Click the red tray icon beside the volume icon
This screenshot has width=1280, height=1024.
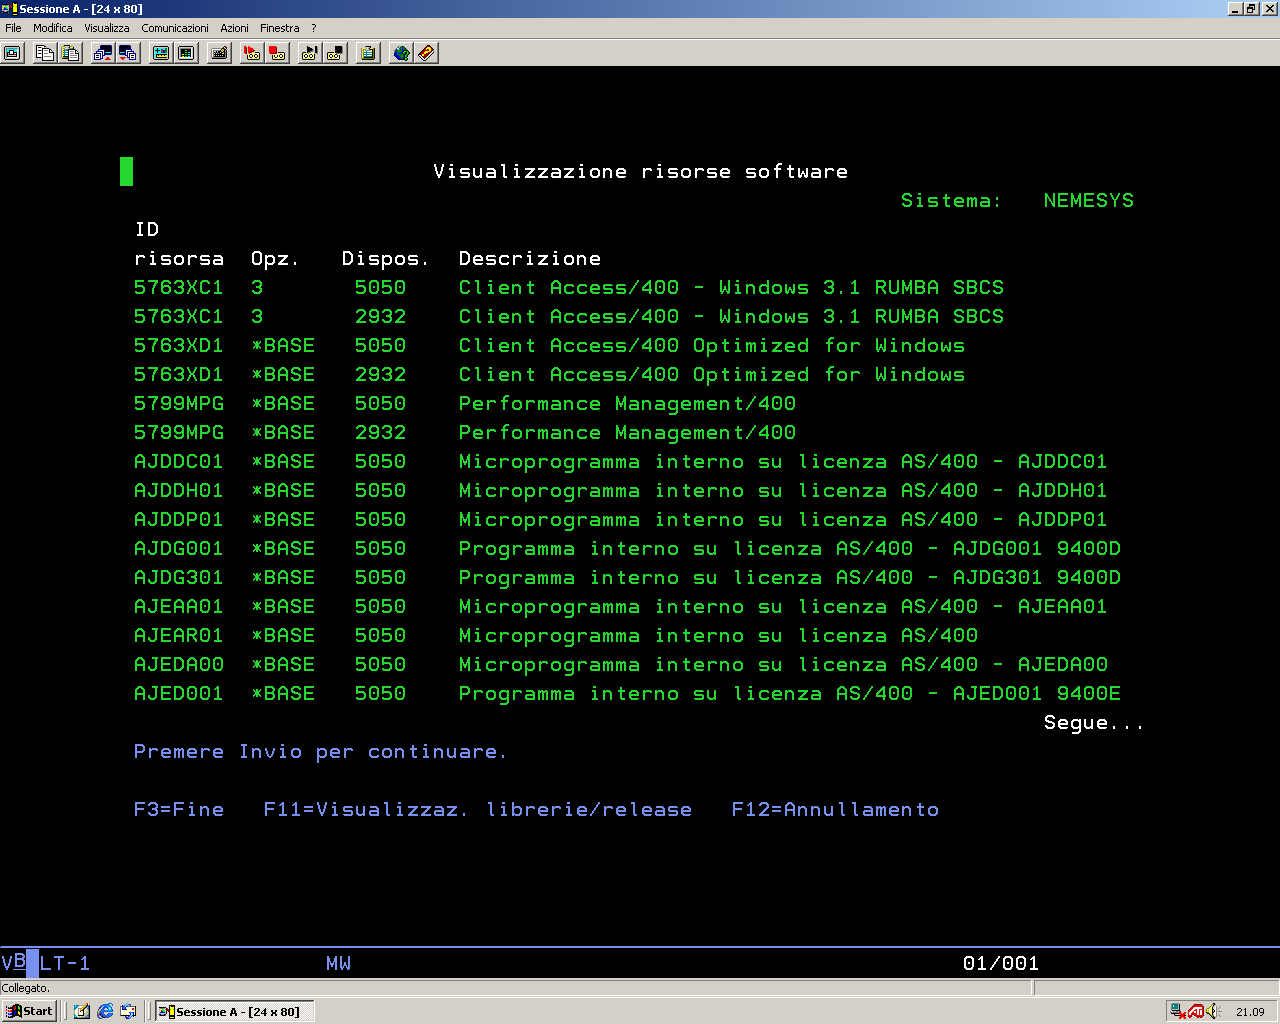[1196, 1011]
